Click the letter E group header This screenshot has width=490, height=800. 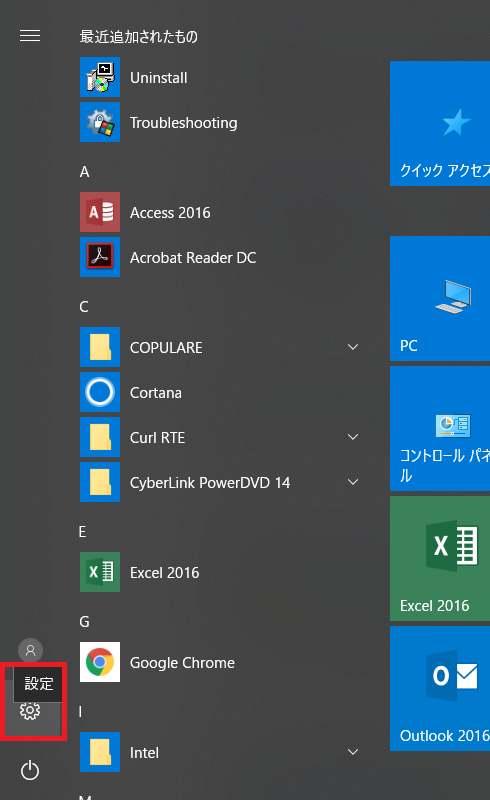83,532
